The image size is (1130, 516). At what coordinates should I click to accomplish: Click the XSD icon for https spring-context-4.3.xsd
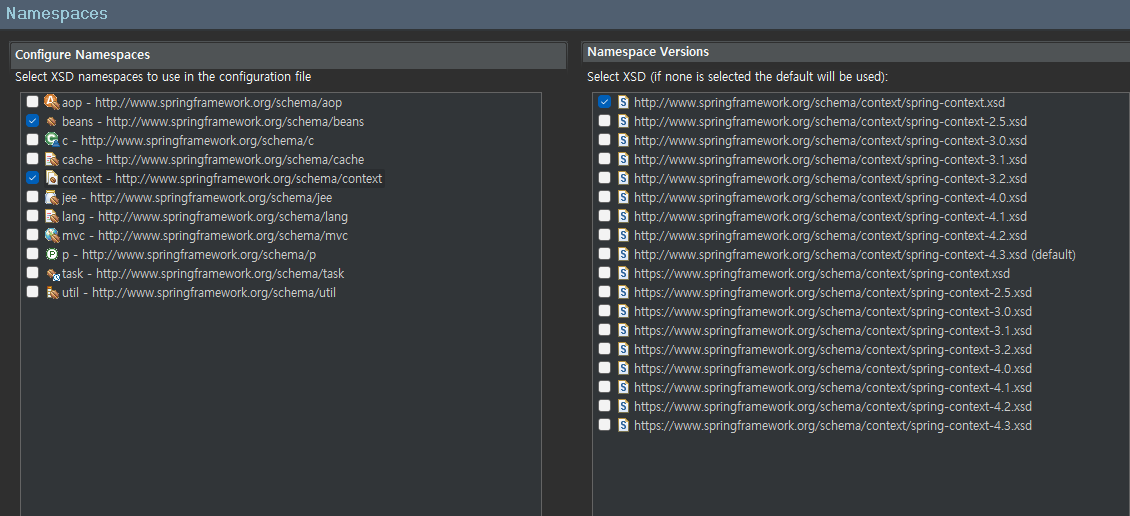tap(623, 425)
